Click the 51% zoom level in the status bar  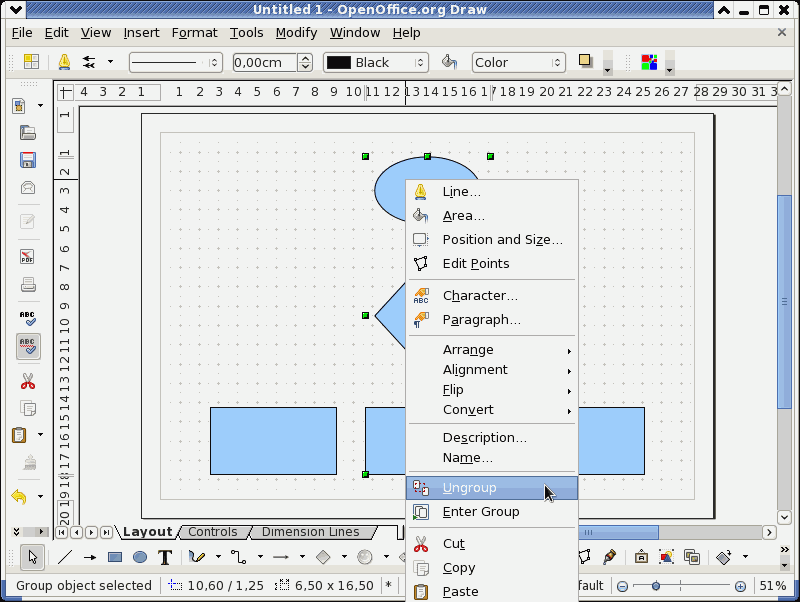pyautogui.click(x=772, y=586)
